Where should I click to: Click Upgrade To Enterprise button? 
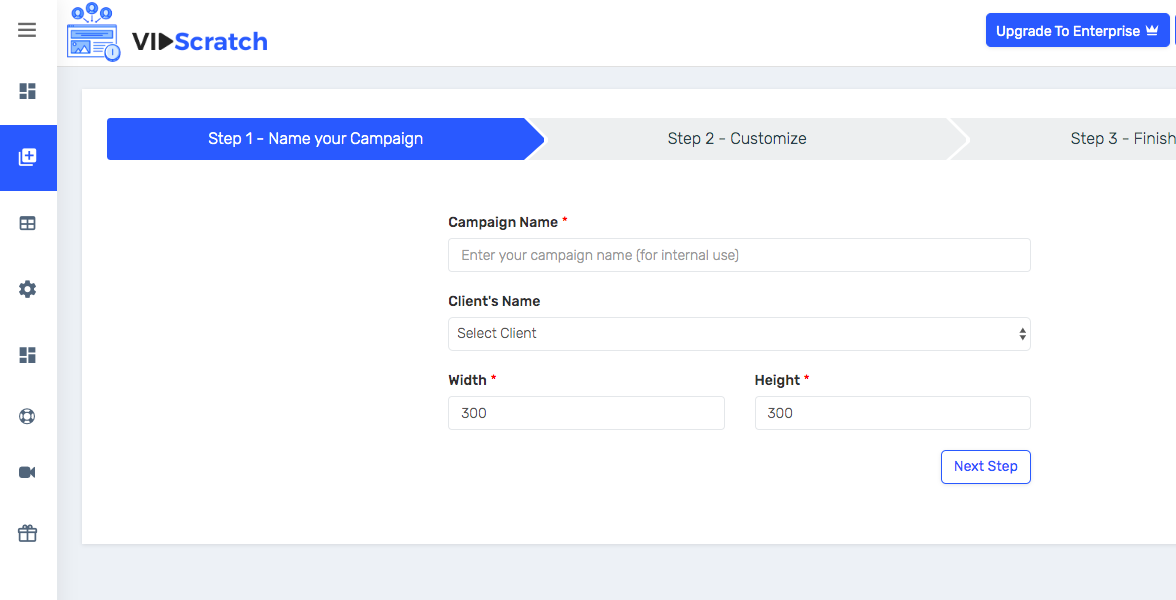1077,31
